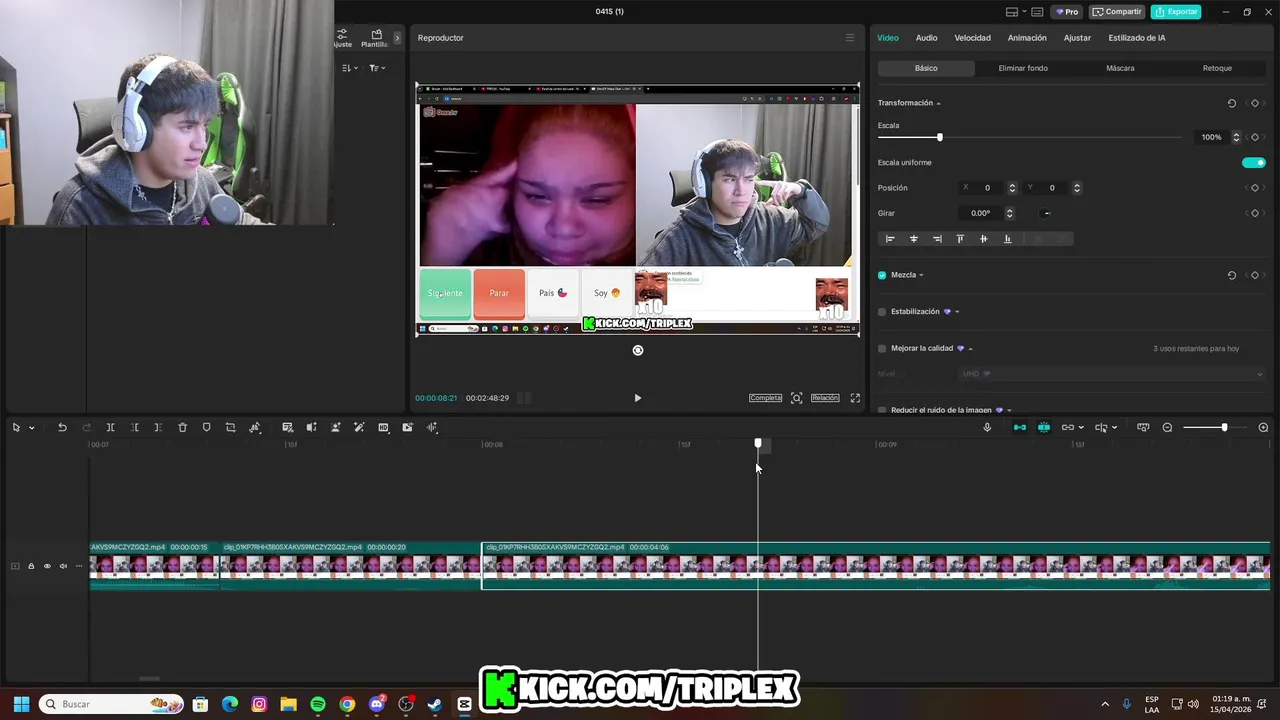Click the audio waveform separation icon
This screenshot has height=720, width=1280.
tap(432, 427)
